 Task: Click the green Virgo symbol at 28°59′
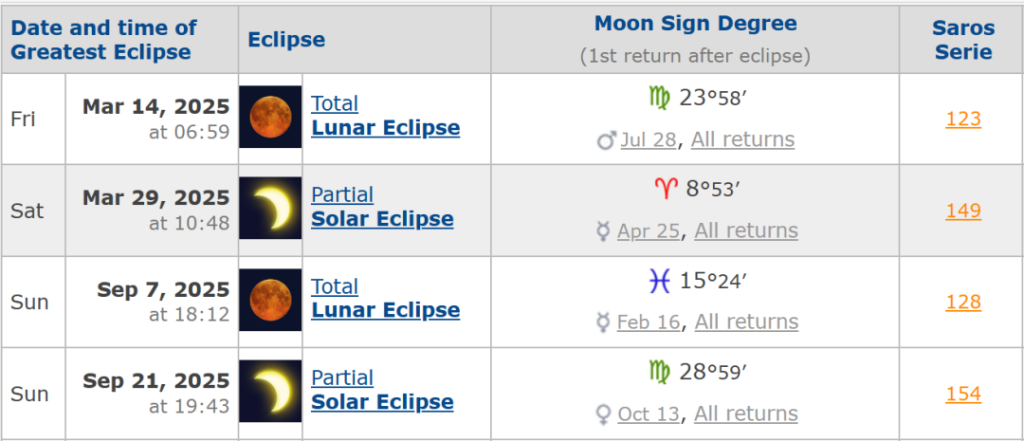point(659,373)
